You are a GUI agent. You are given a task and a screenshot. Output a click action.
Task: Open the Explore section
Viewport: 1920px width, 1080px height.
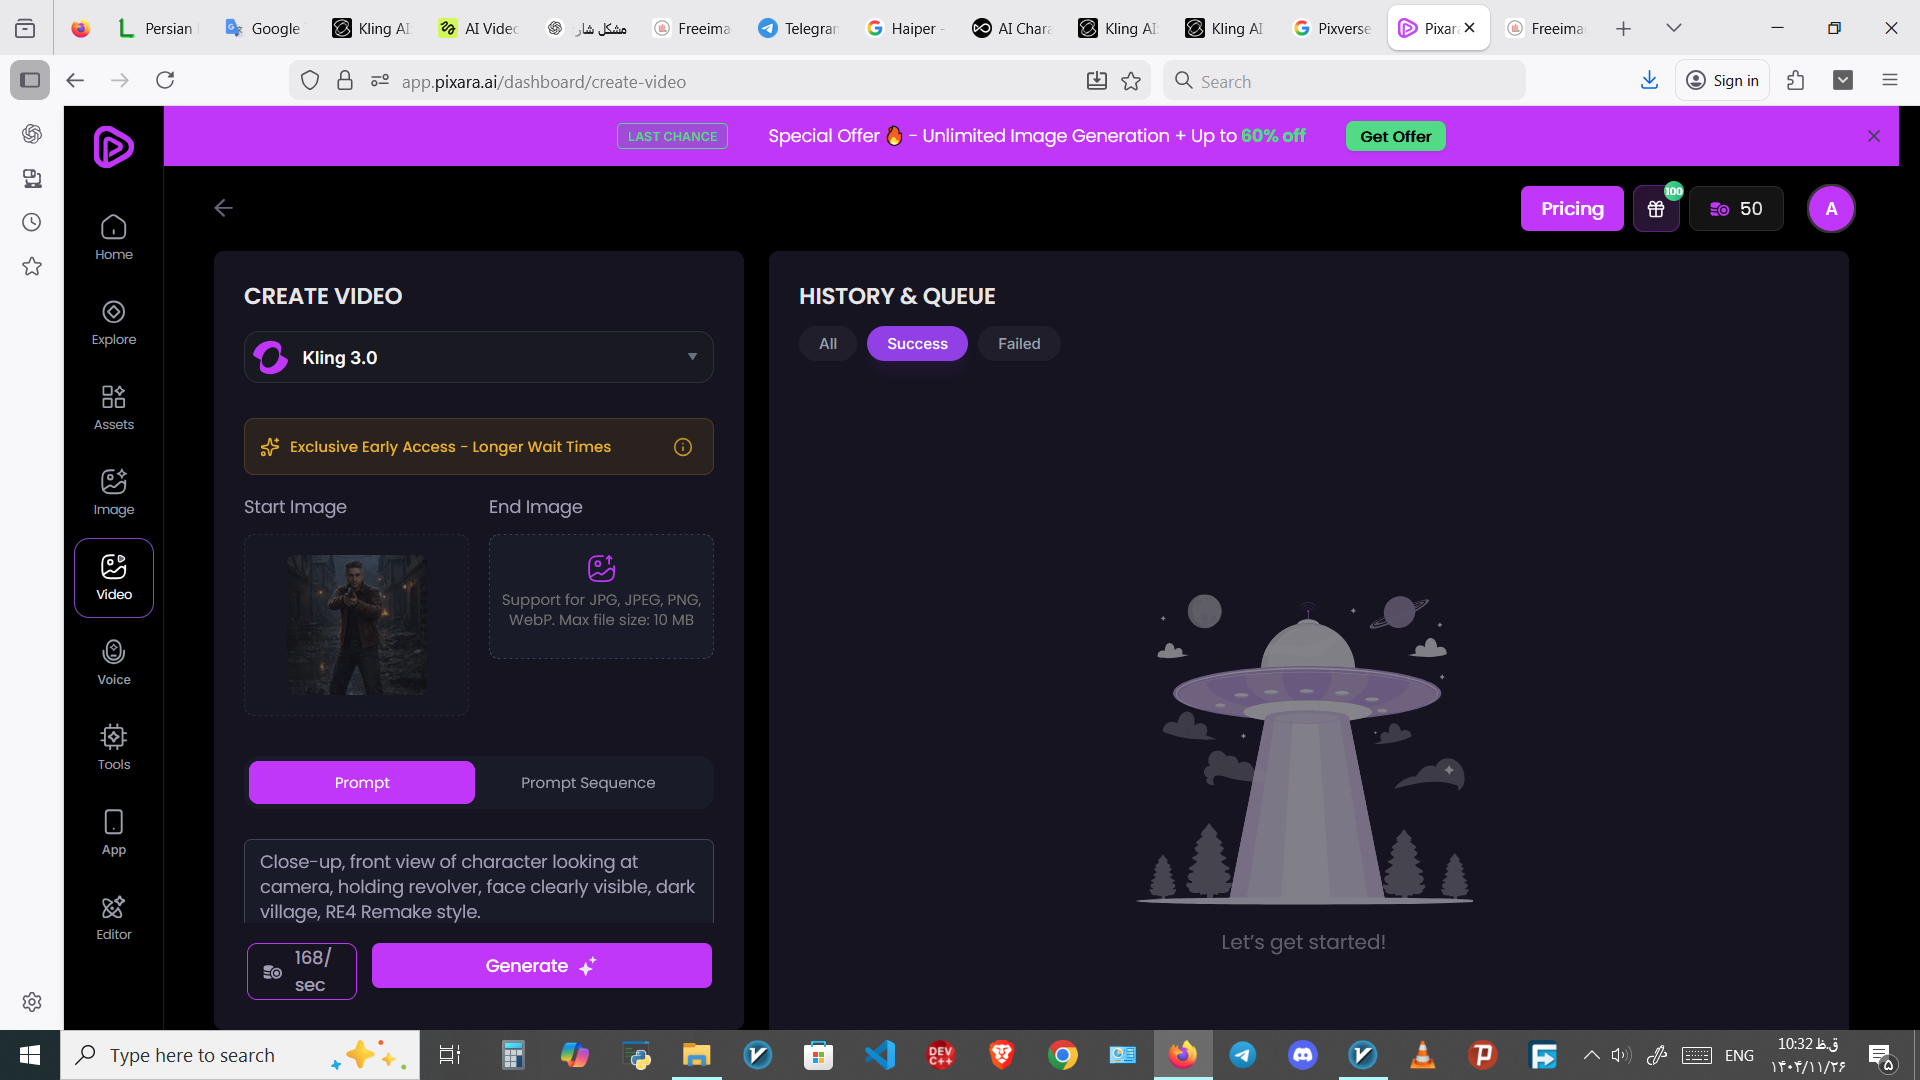click(114, 323)
